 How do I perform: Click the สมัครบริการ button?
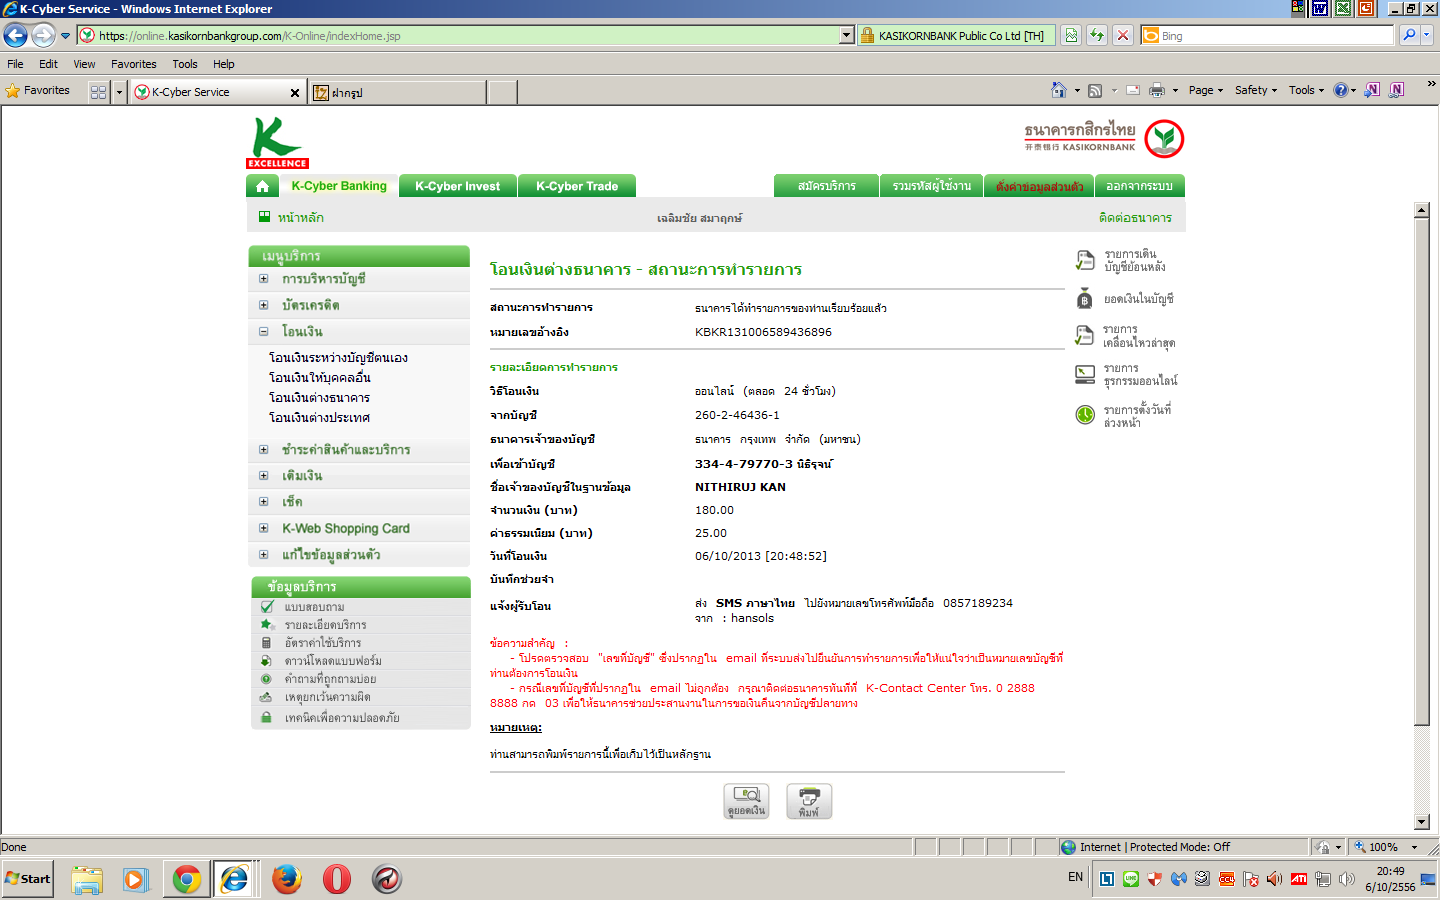pyautogui.click(x=827, y=186)
